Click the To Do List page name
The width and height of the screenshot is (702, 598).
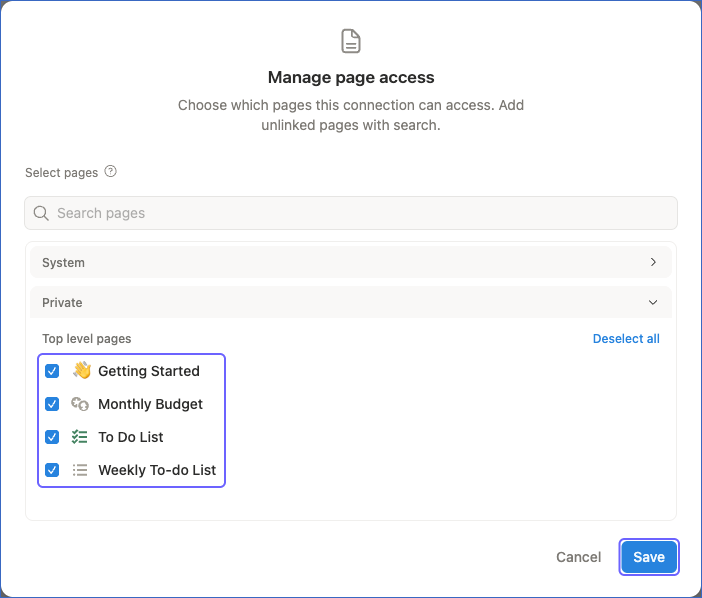click(131, 437)
